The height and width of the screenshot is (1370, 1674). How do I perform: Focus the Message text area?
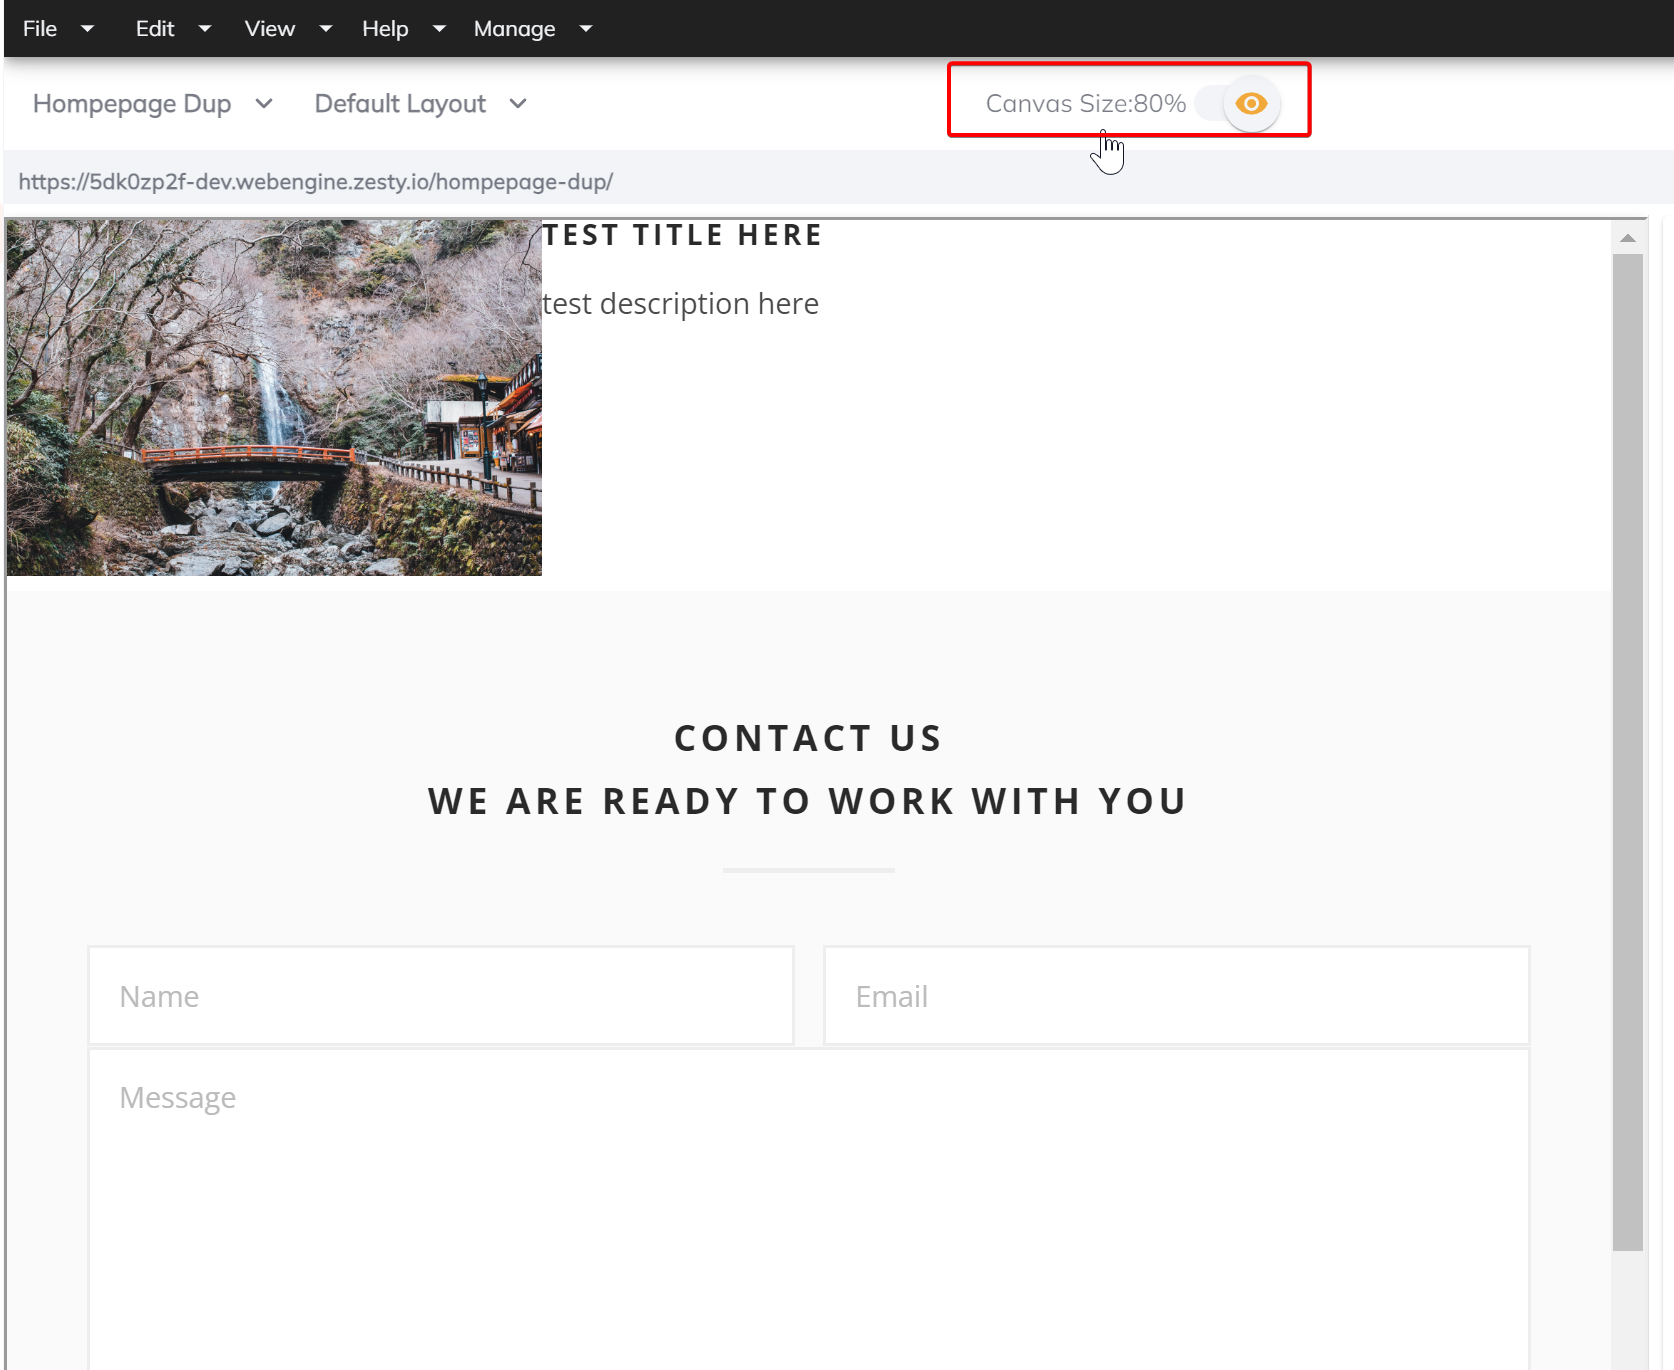pyautogui.click(x=809, y=1209)
